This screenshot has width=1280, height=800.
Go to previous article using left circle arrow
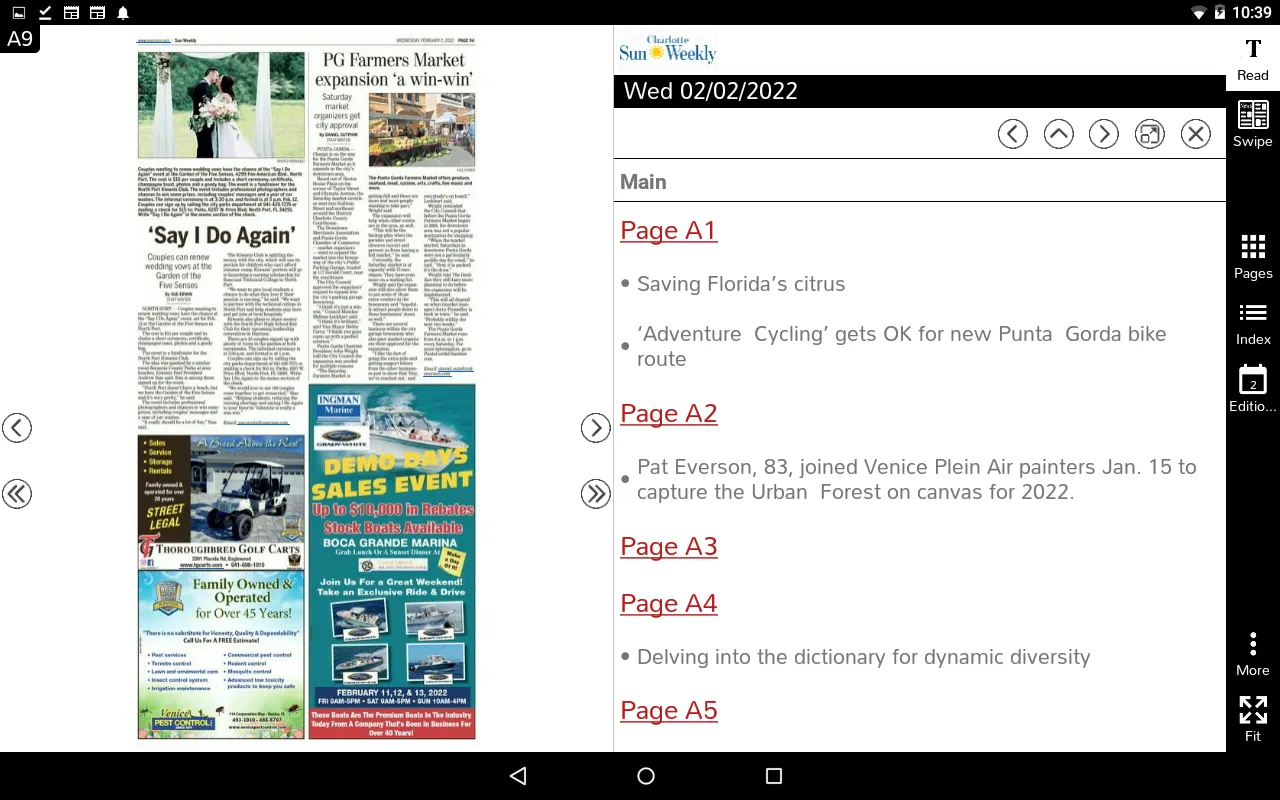[x=1012, y=134]
